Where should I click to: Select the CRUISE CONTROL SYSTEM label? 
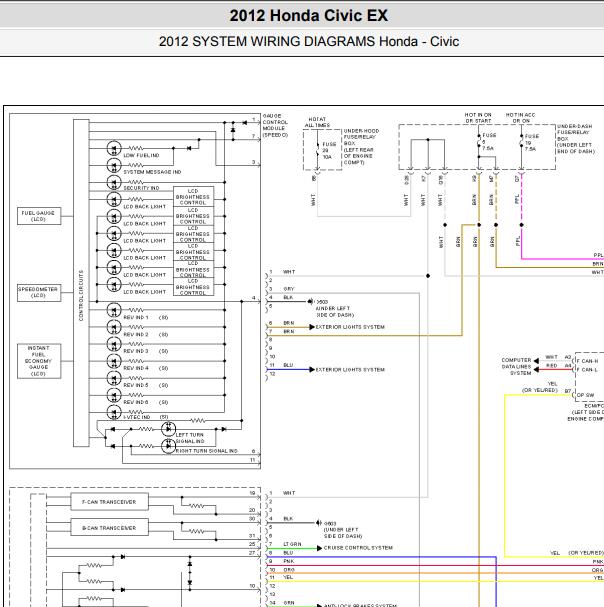[x=358, y=548]
